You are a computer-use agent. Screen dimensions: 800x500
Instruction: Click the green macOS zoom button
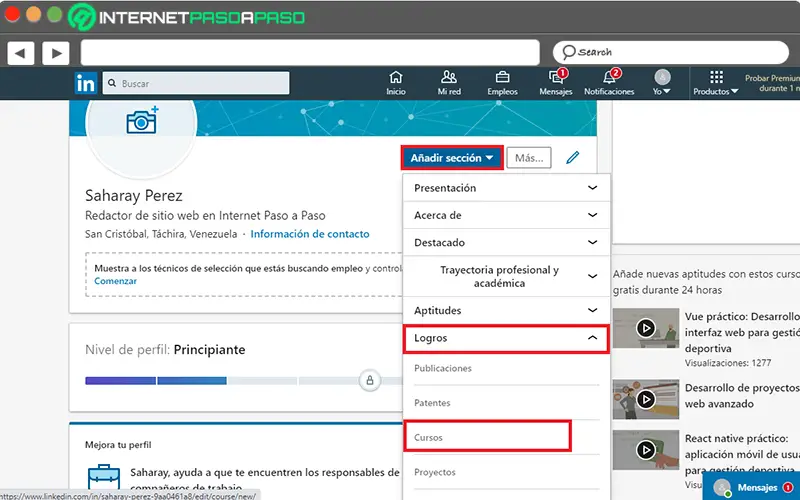(55, 14)
